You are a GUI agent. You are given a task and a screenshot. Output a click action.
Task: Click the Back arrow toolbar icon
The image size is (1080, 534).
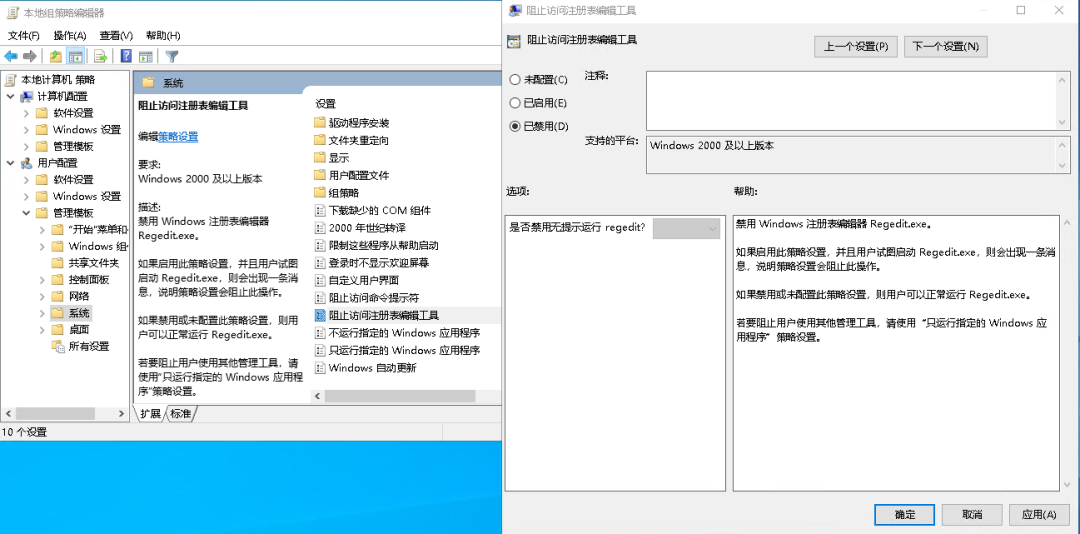11,56
